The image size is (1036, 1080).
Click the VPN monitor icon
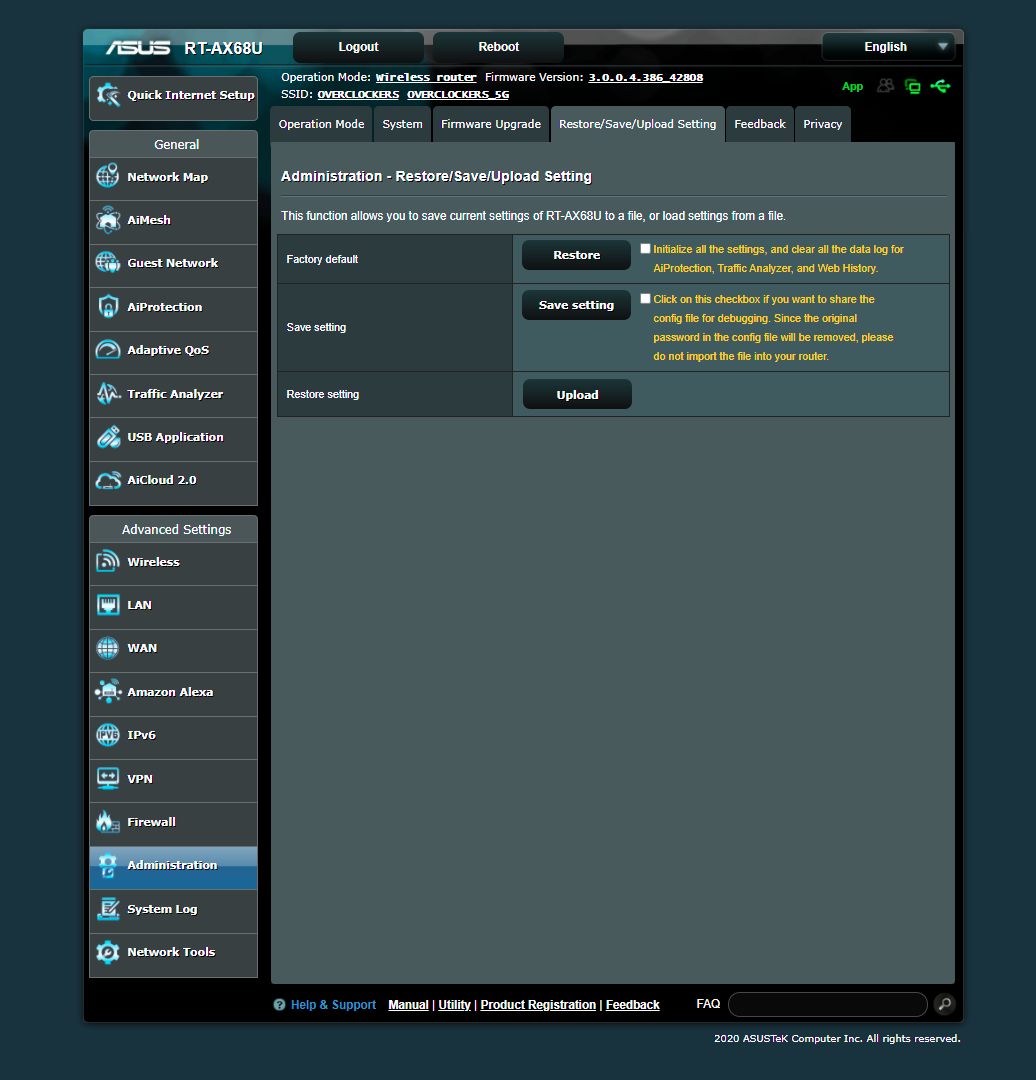click(108, 778)
